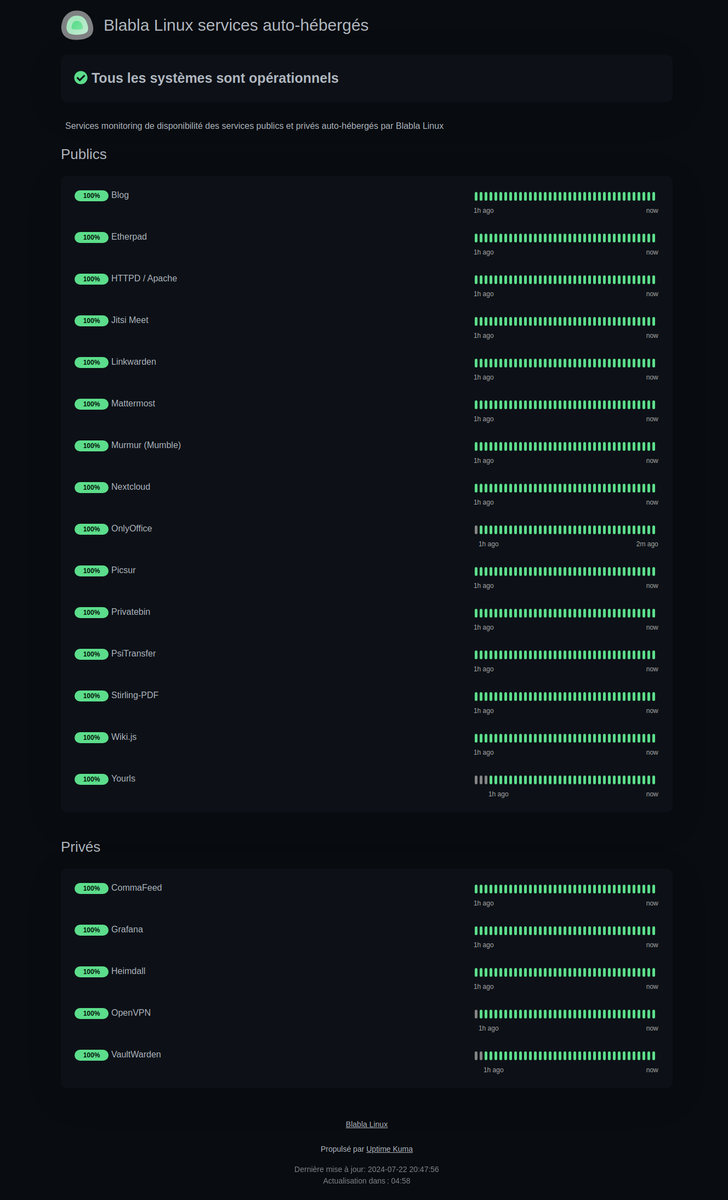728x1200 pixels.
Task: Click the Publics section heading
Action: 84,154
